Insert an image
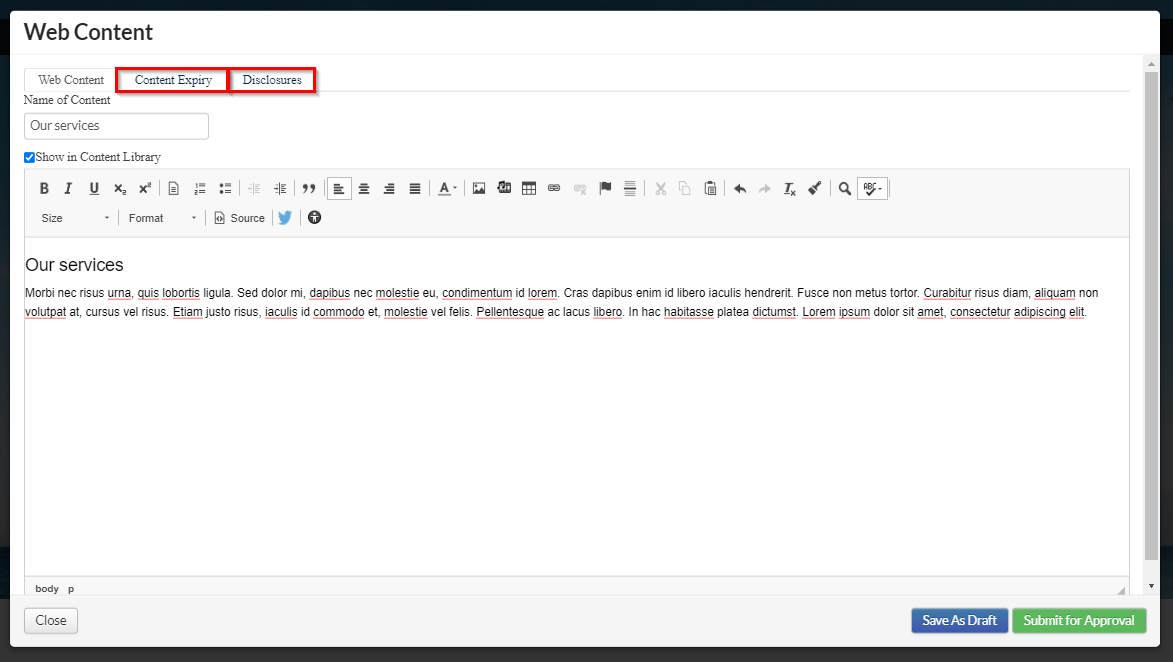The height and width of the screenshot is (662, 1173). [479, 189]
